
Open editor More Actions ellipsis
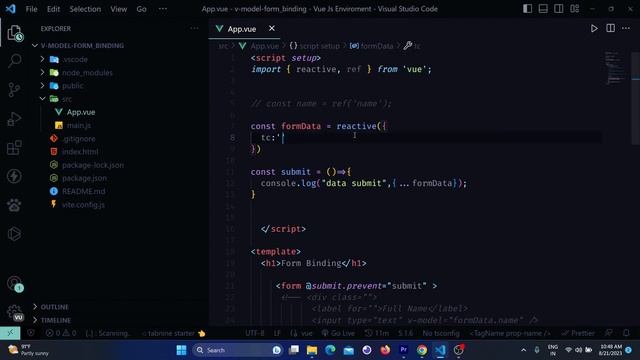626,28
